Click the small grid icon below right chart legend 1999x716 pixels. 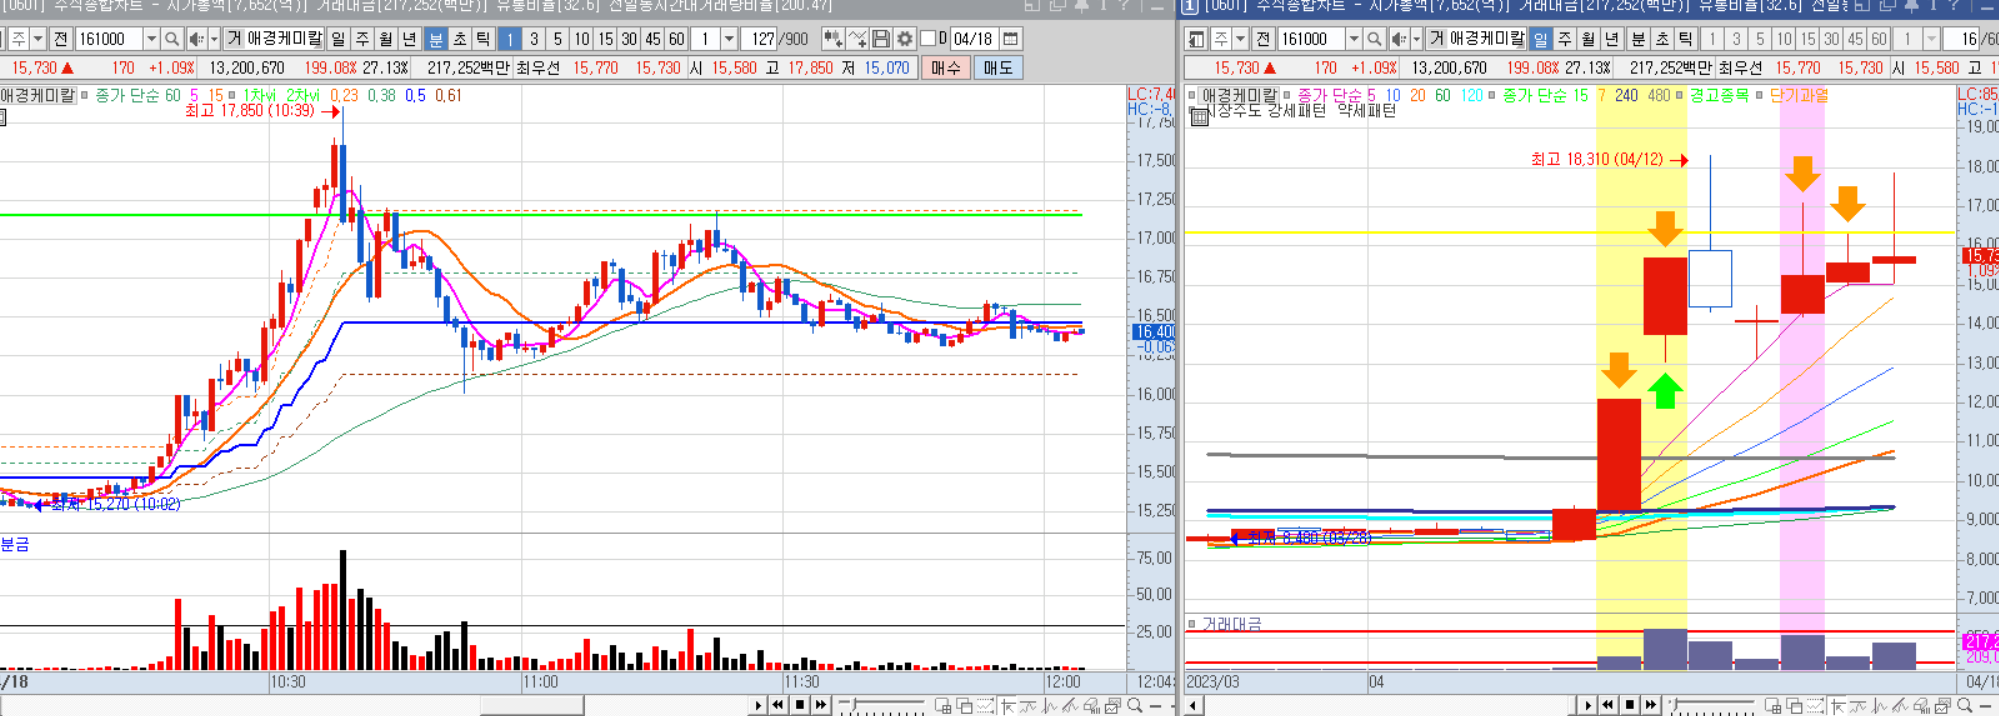(x=1199, y=117)
